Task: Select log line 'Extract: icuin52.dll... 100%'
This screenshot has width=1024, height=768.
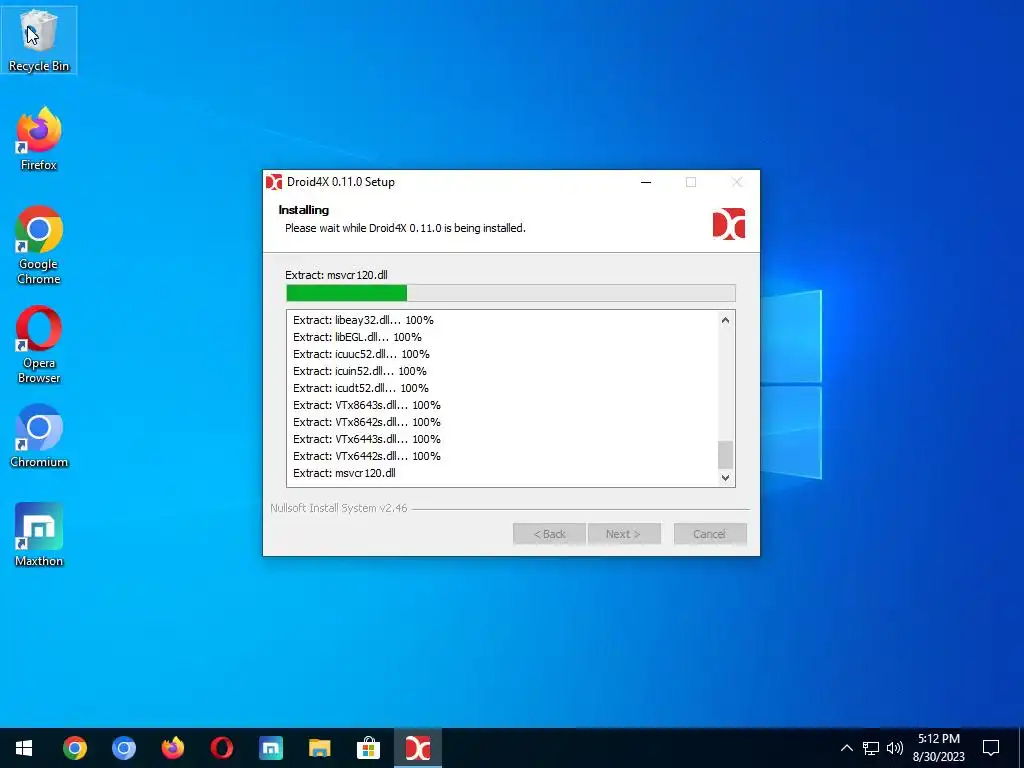Action: pos(360,371)
